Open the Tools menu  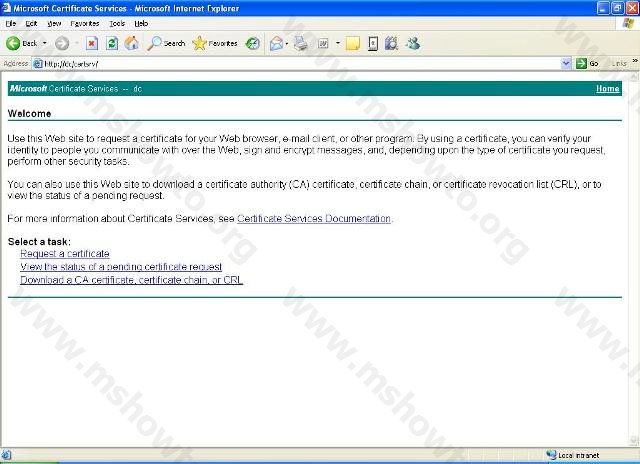pos(117,24)
